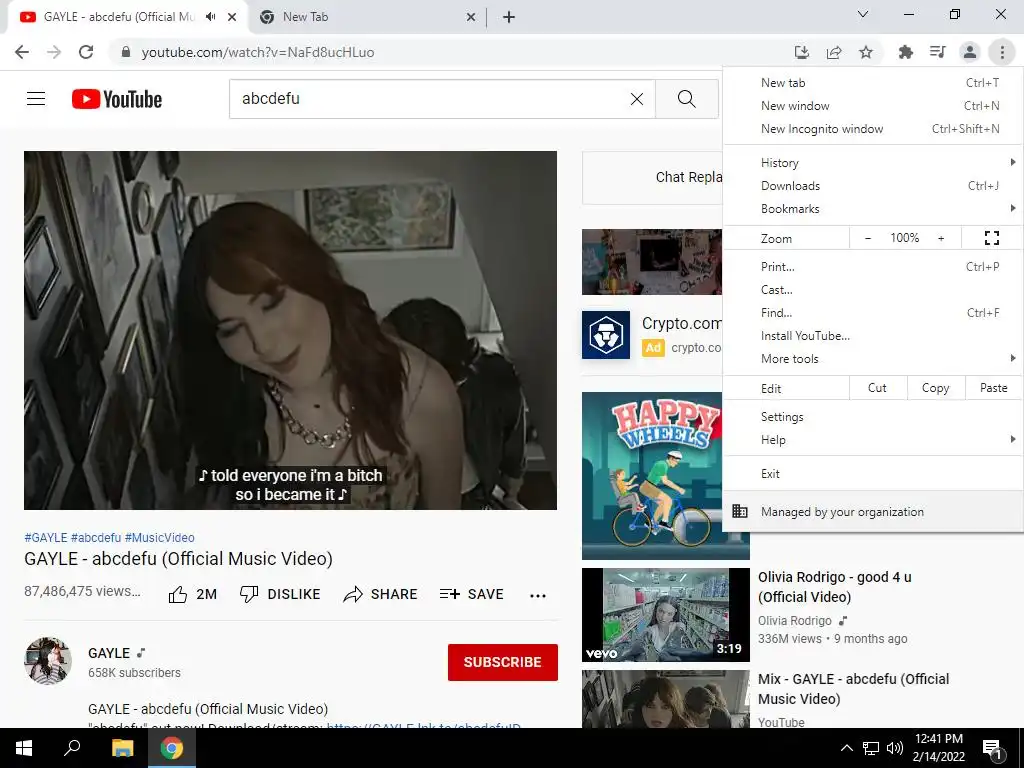Reload the YouTube page
The image size is (1024, 768).
(x=86, y=52)
